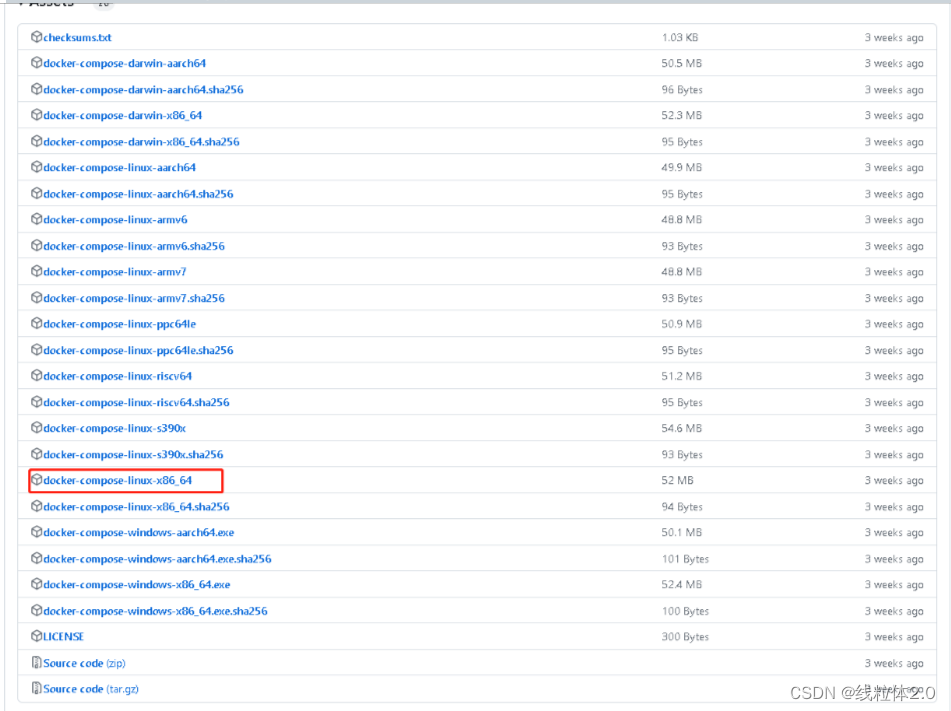Click "3 weeks ago" in checksums.txt row
Screen dimensions: 951x711
[x=894, y=38]
